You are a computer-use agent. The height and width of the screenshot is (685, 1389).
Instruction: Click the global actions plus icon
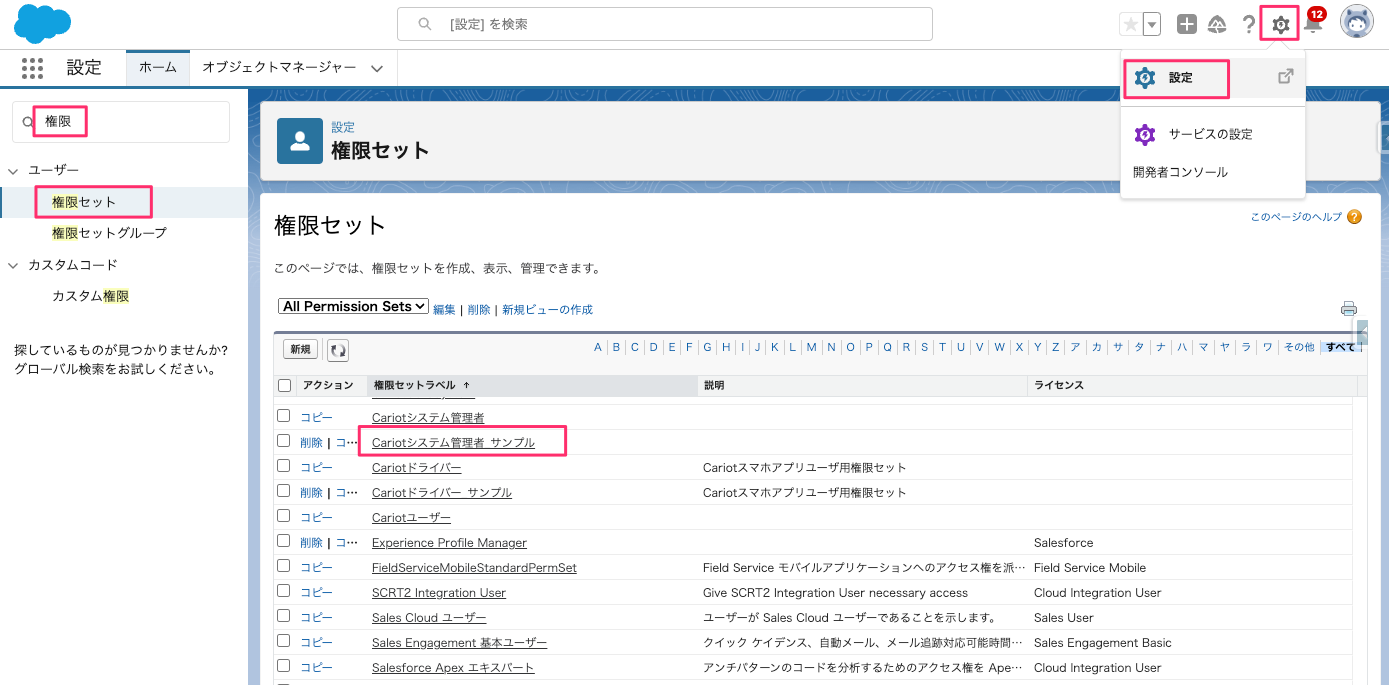1187,25
